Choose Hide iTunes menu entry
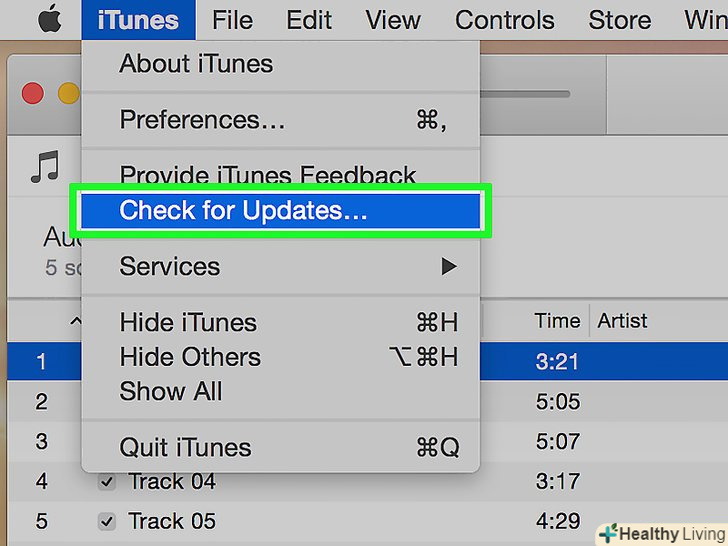Screen dimensions: 728x546 coord(188,323)
